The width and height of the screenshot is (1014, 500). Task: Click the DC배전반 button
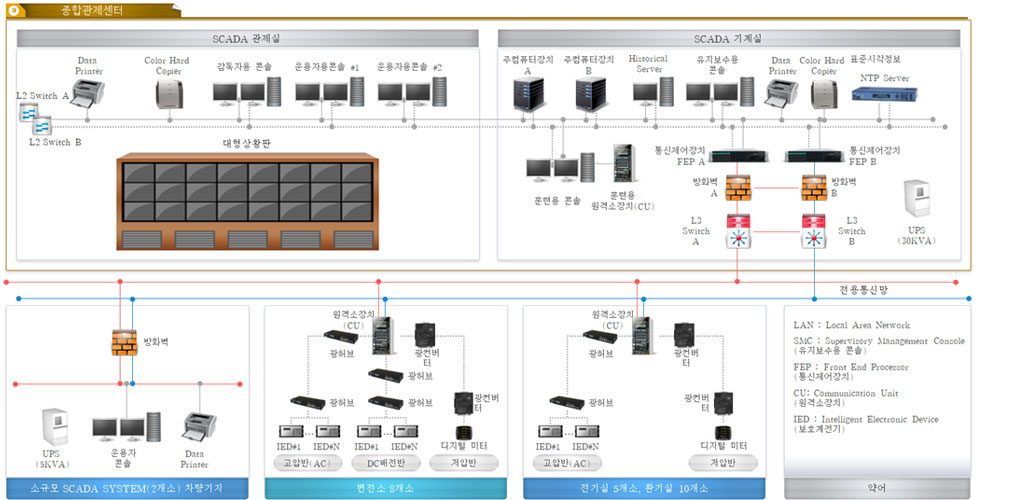click(x=385, y=463)
